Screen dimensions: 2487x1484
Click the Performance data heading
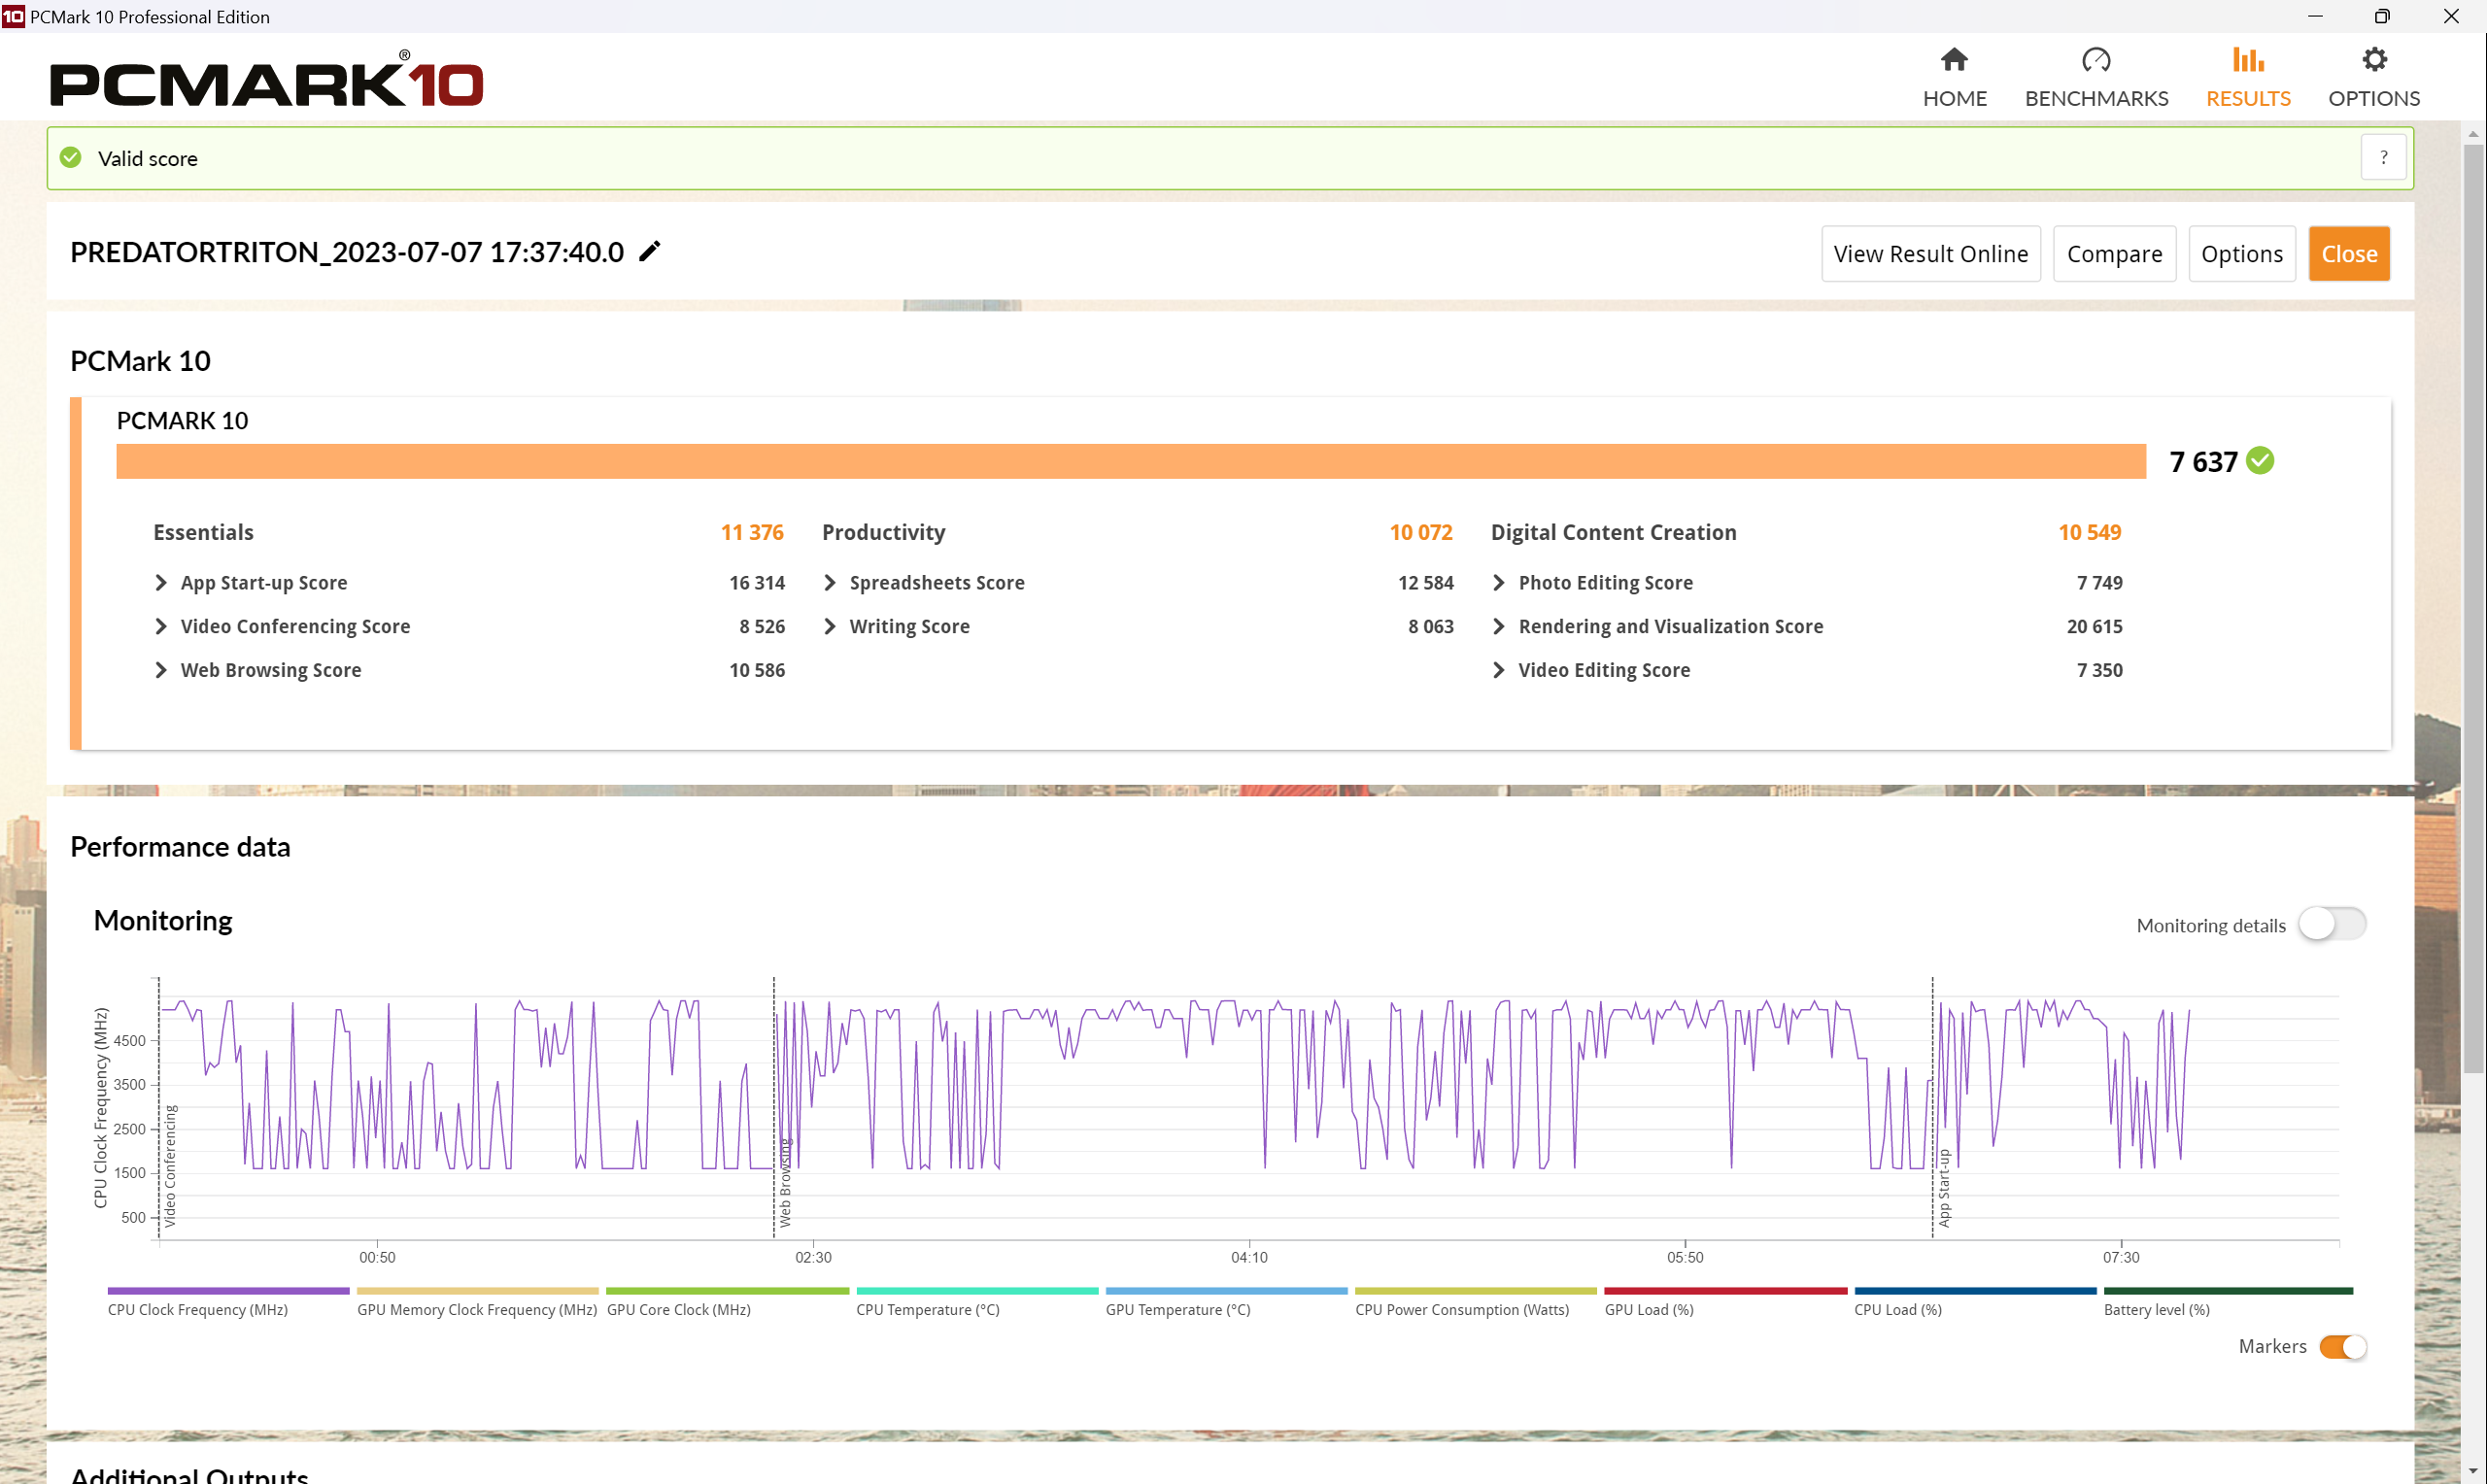coord(180,847)
